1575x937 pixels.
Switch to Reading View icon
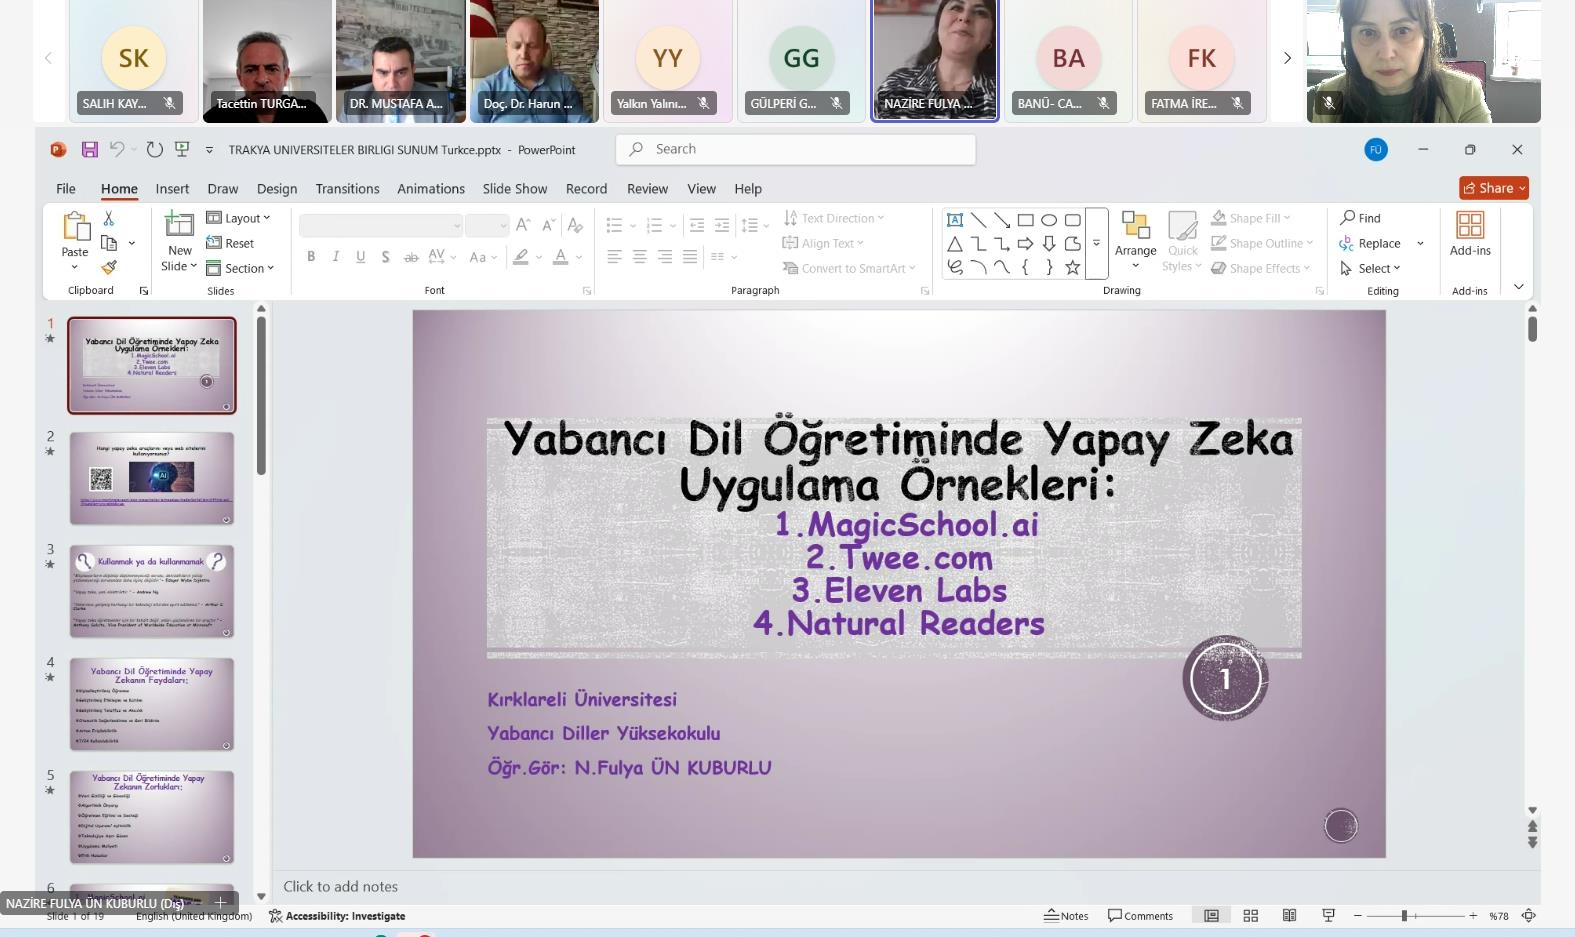pos(1290,915)
